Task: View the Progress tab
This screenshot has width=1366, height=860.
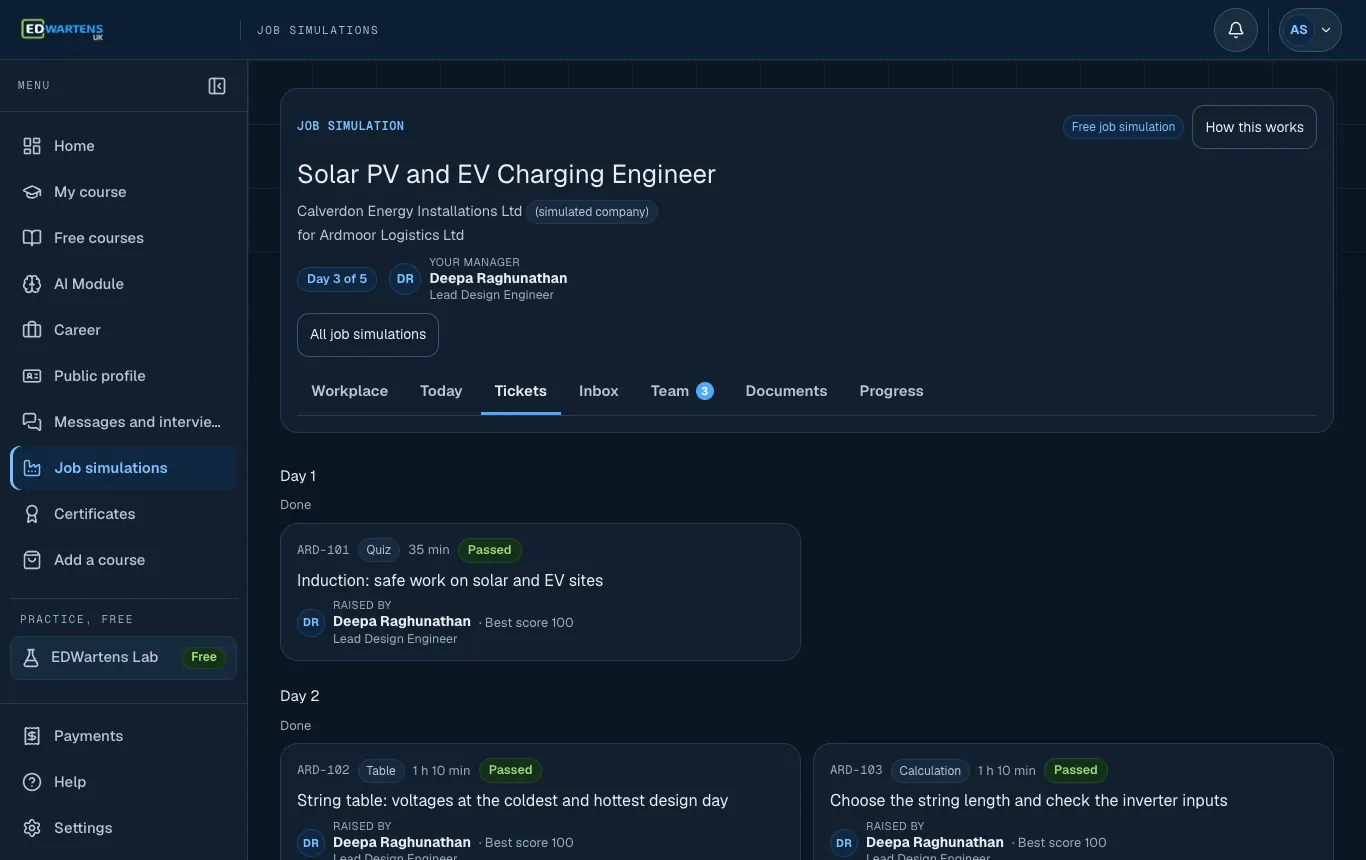Action: (x=891, y=391)
